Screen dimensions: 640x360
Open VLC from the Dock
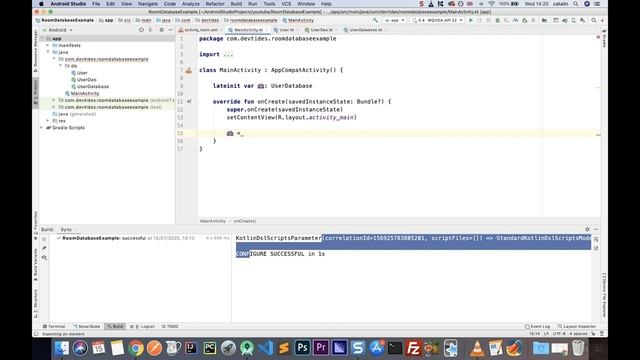pos(477,348)
